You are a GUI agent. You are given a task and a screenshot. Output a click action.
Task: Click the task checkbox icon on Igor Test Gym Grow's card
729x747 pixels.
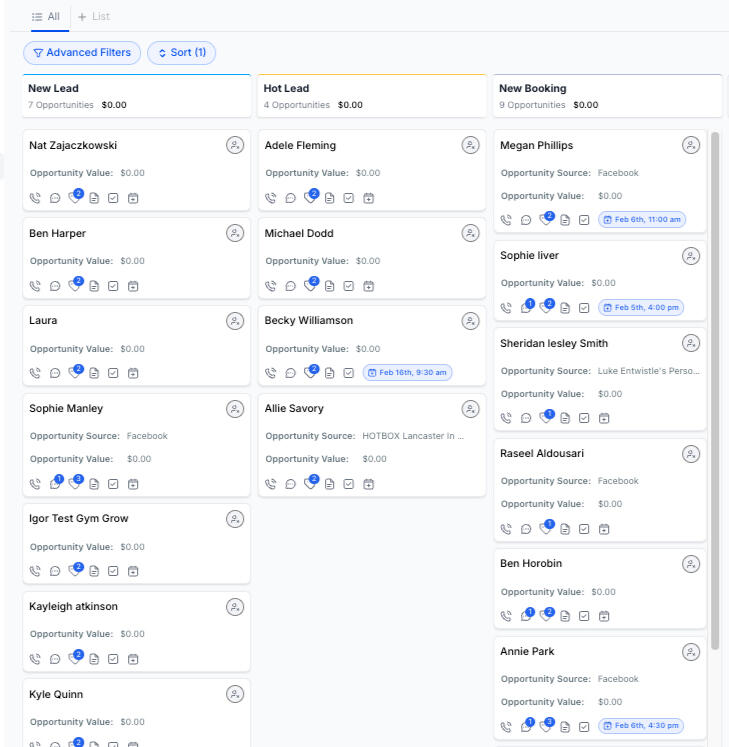pyautogui.click(x=114, y=571)
